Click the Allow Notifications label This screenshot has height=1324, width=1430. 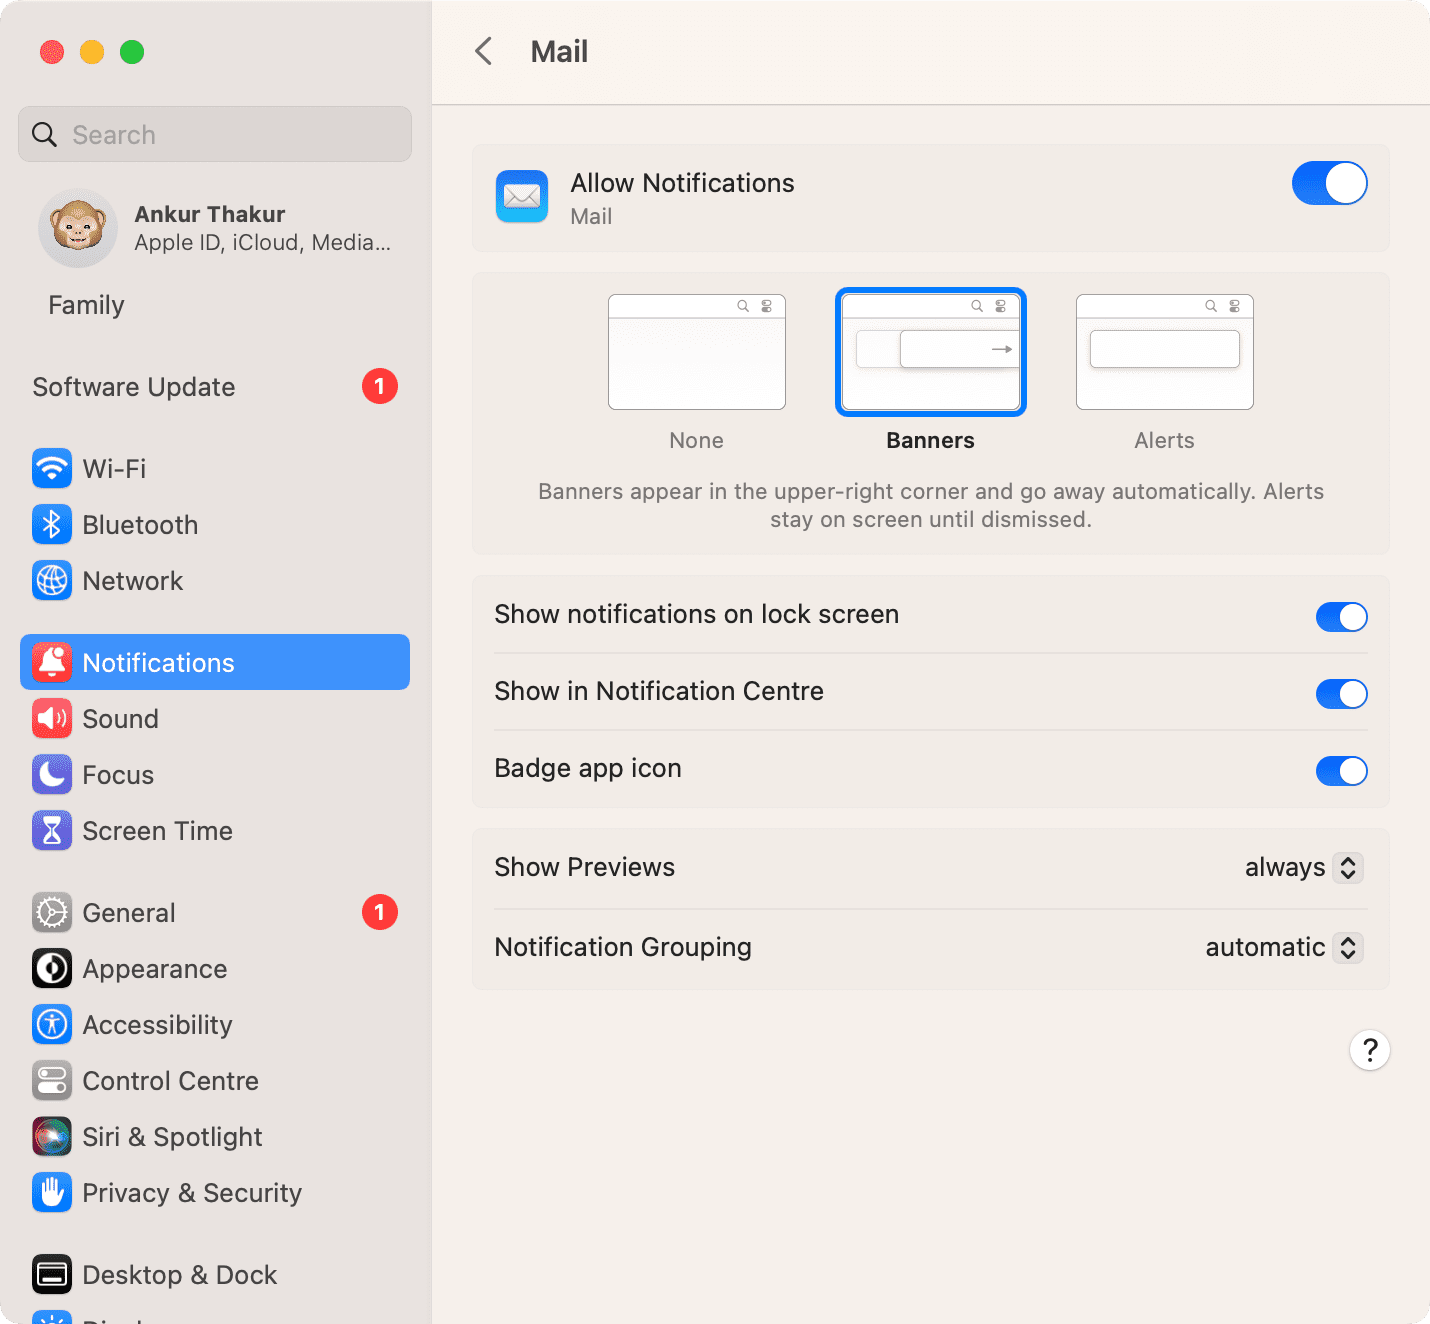[x=682, y=183]
